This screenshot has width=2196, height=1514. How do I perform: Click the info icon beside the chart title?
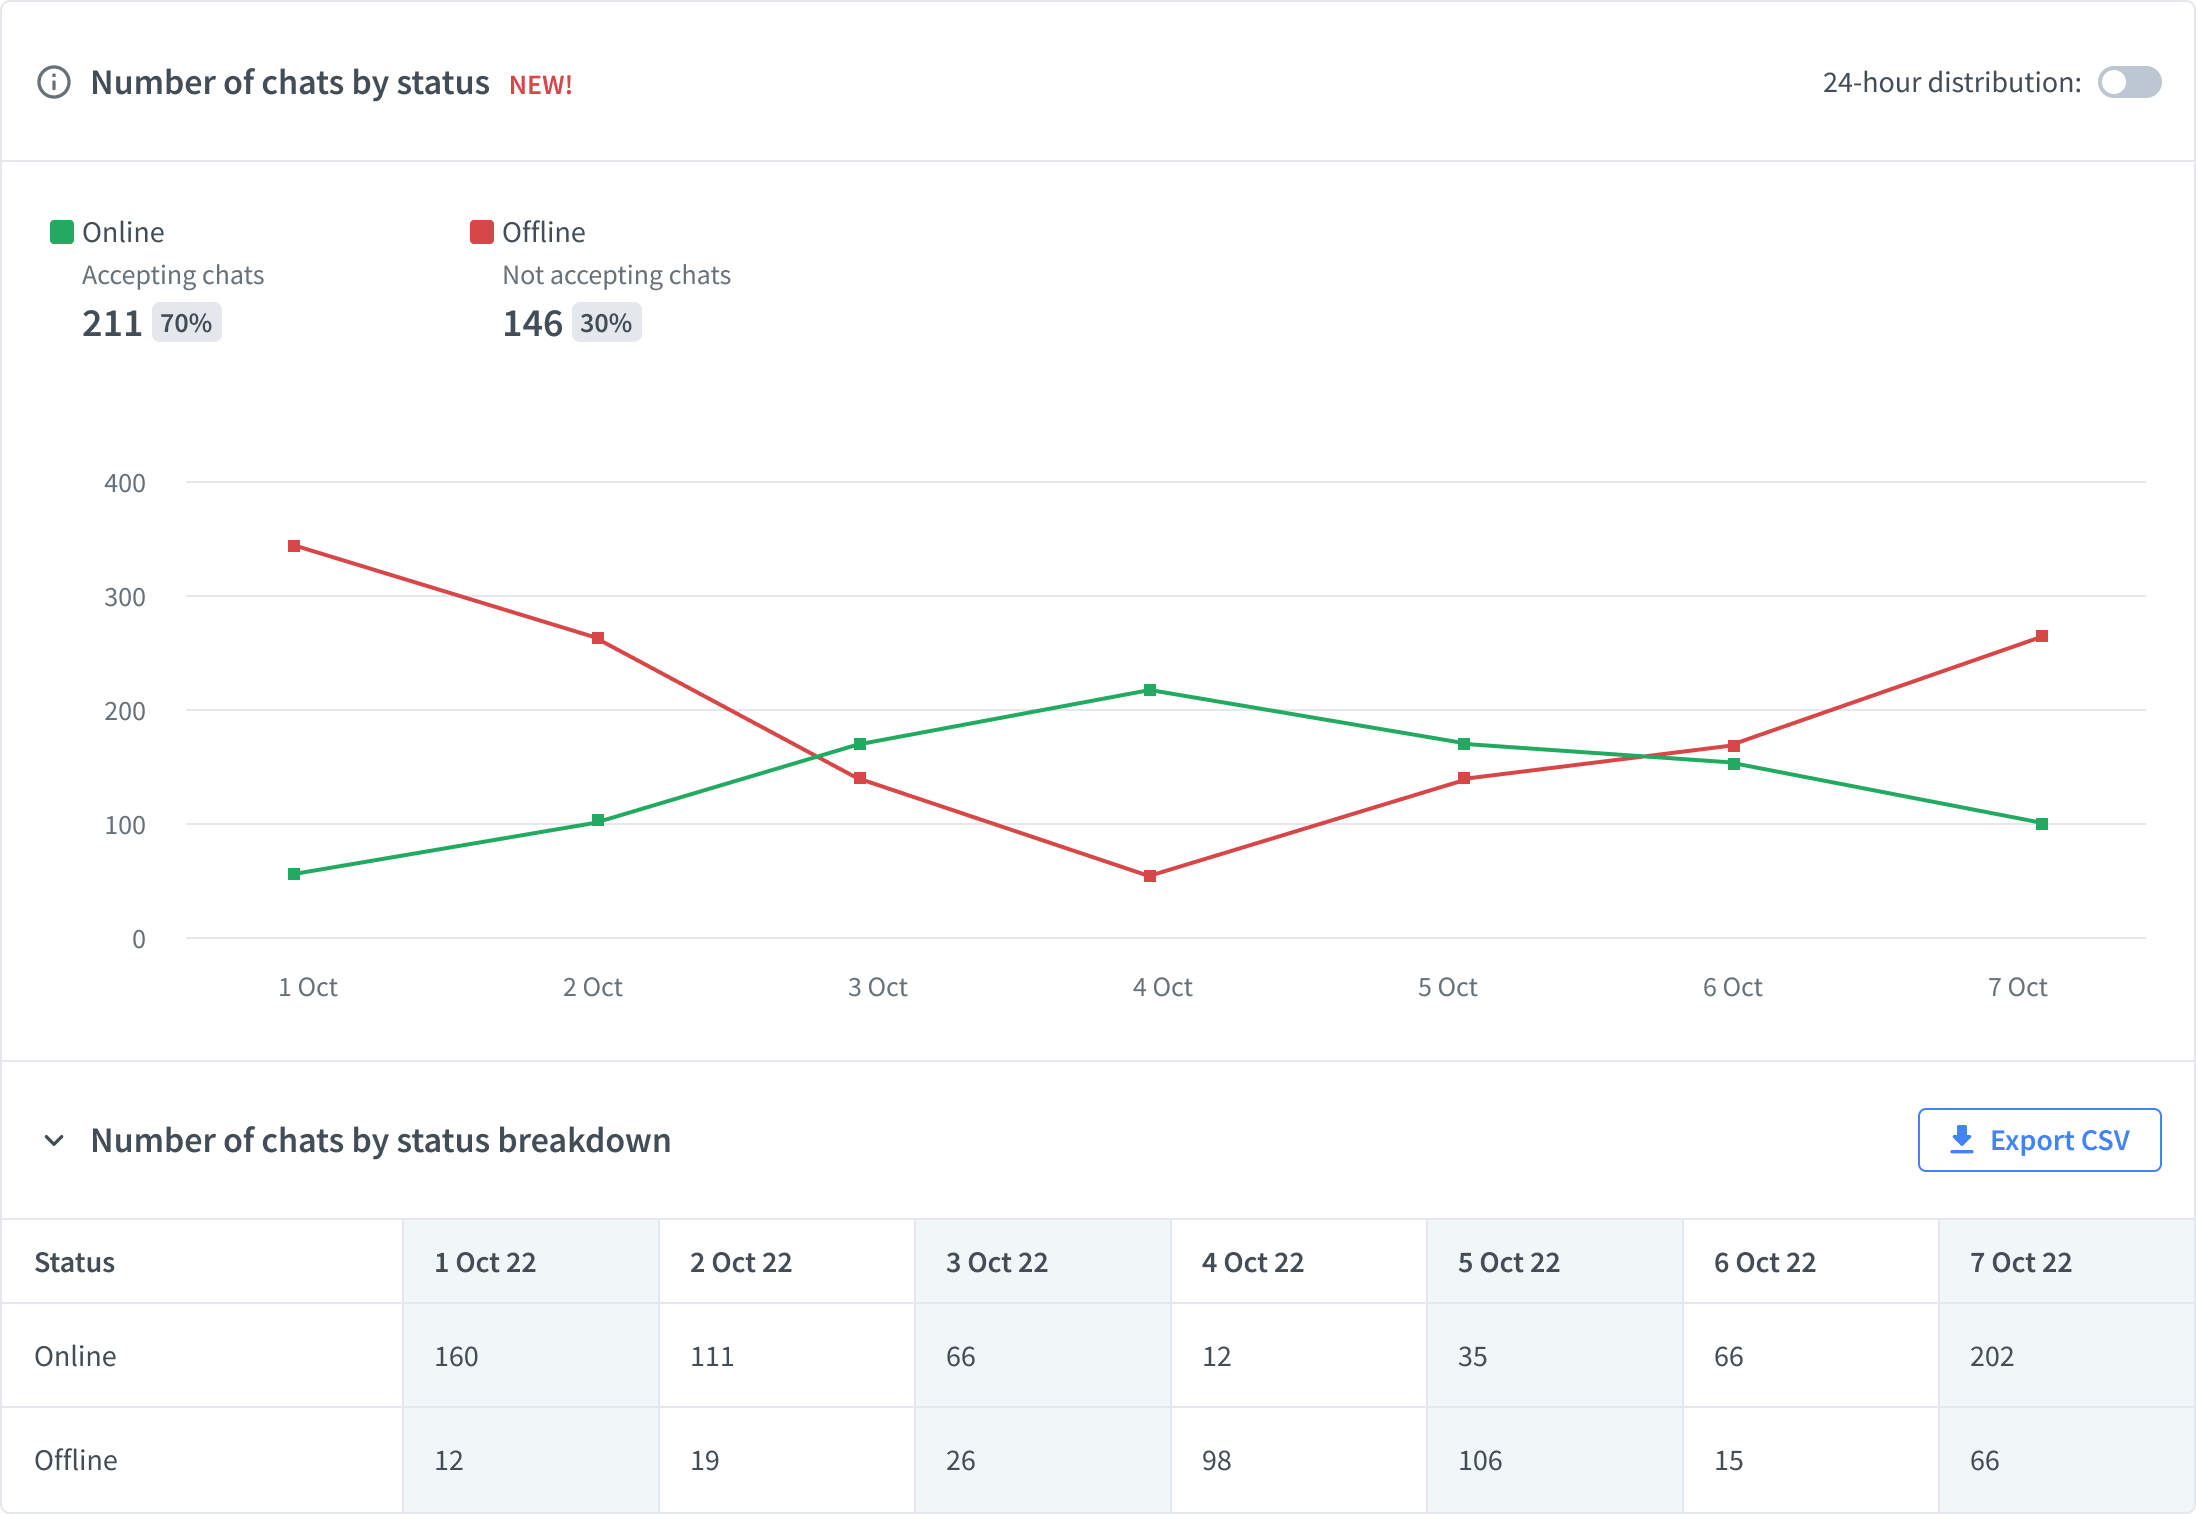(x=54, y=82)
